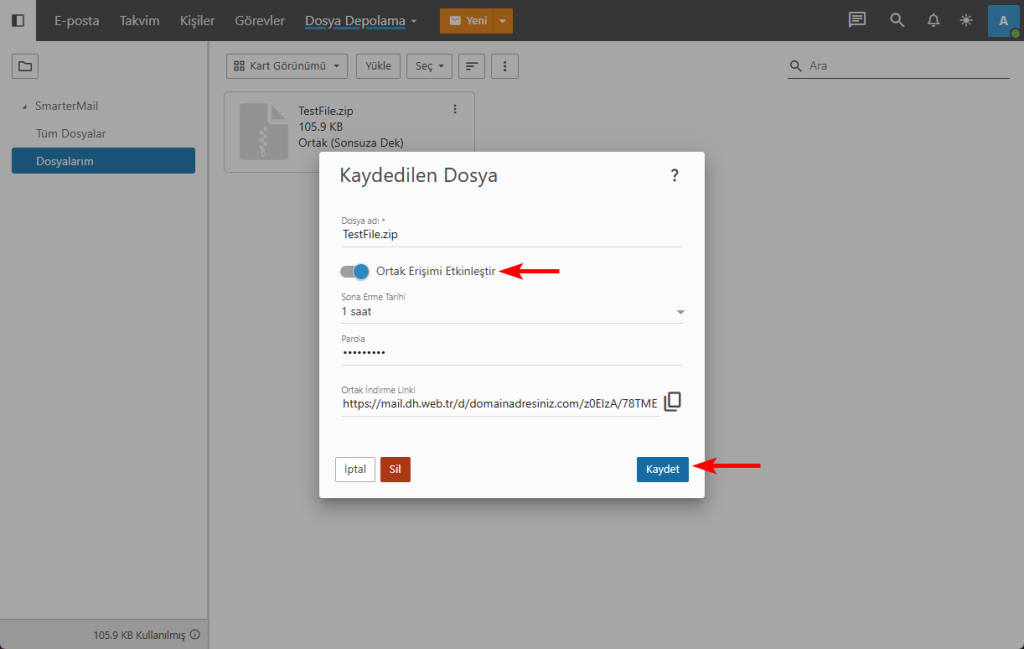1024x649 pixels.
Task: Open the help question mark icon
Action: click(x=674, y=176)
